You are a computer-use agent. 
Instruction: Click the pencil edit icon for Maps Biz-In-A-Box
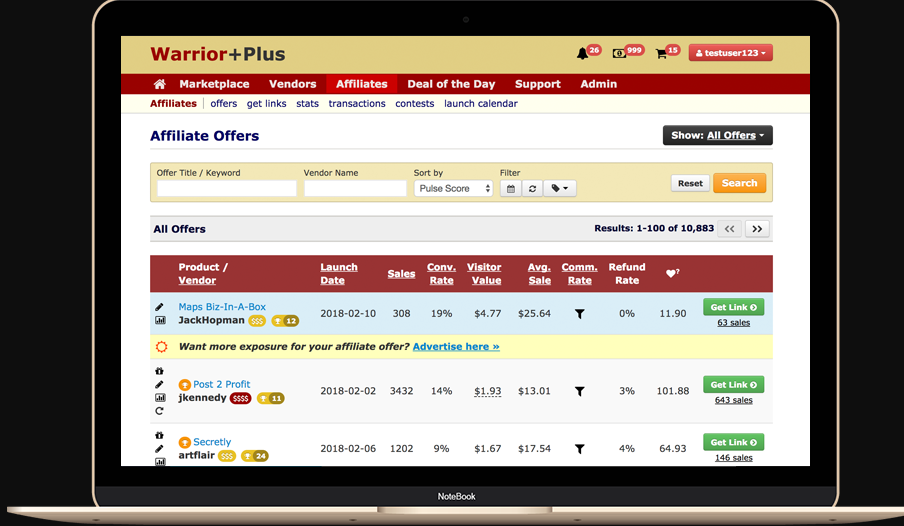160,307
